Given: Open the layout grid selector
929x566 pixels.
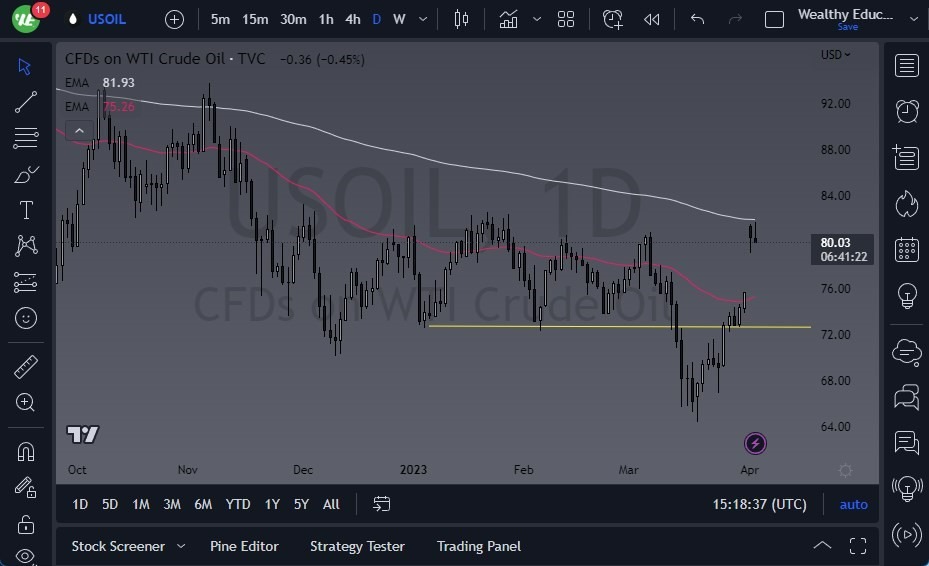Looking at the screenshot, I should [x=566, y=20].
